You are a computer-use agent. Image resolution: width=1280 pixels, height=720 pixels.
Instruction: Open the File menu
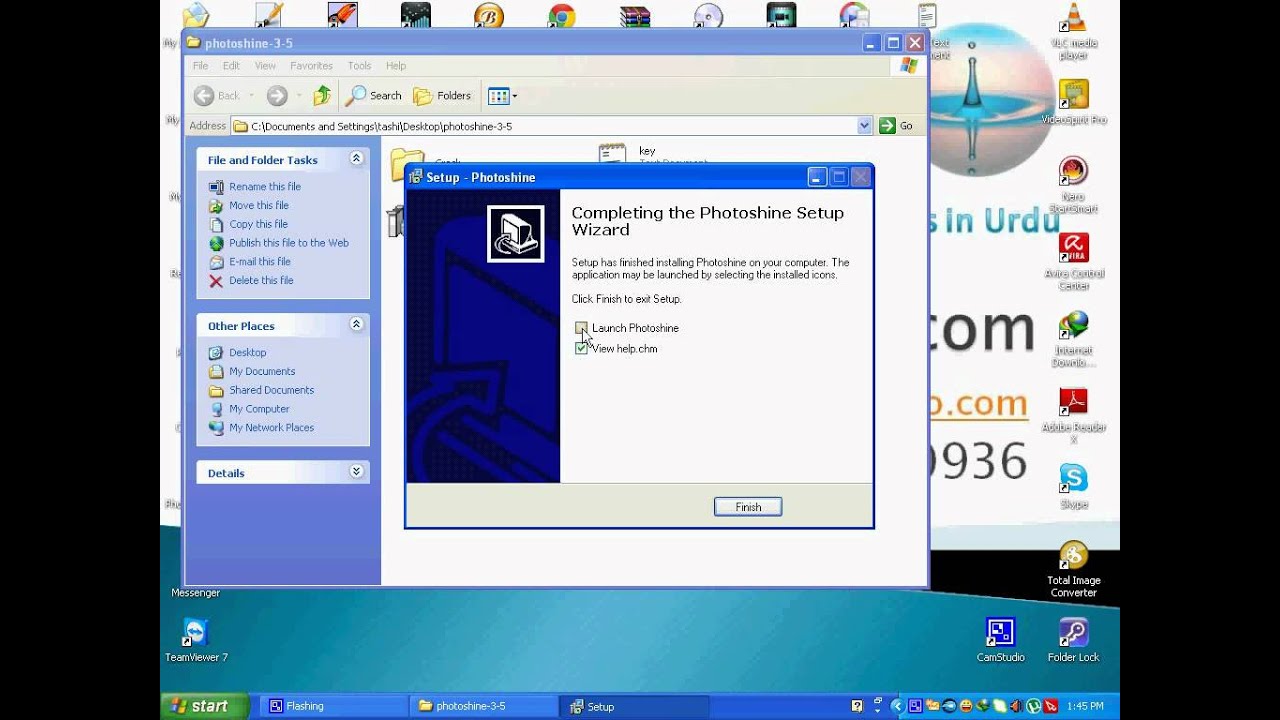coord(200,66)
